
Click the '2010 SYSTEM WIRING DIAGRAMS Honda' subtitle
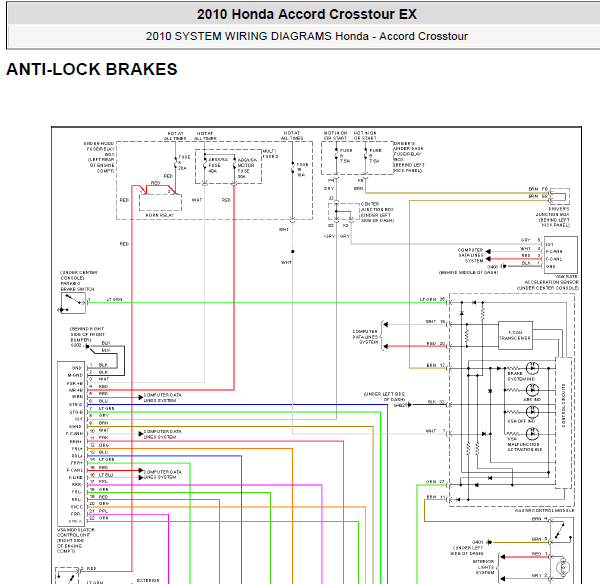257,36
